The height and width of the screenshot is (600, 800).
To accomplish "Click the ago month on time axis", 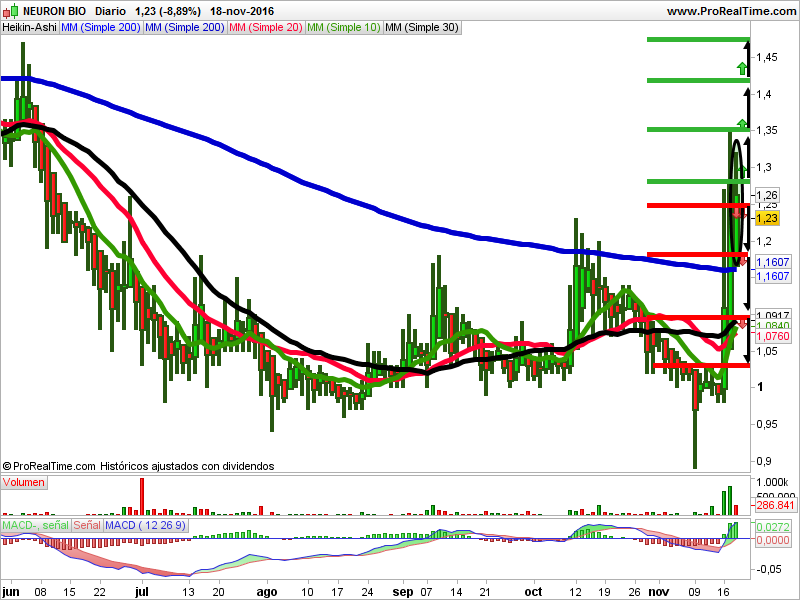I will 267,592.
